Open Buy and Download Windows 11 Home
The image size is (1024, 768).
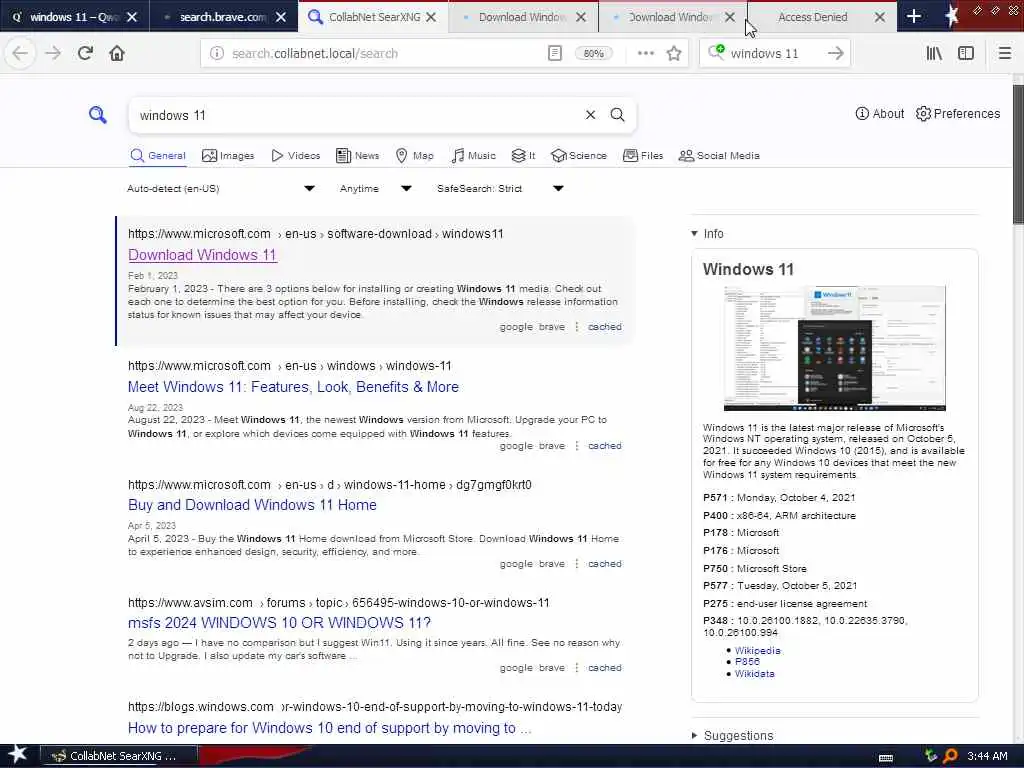[252, 505]
